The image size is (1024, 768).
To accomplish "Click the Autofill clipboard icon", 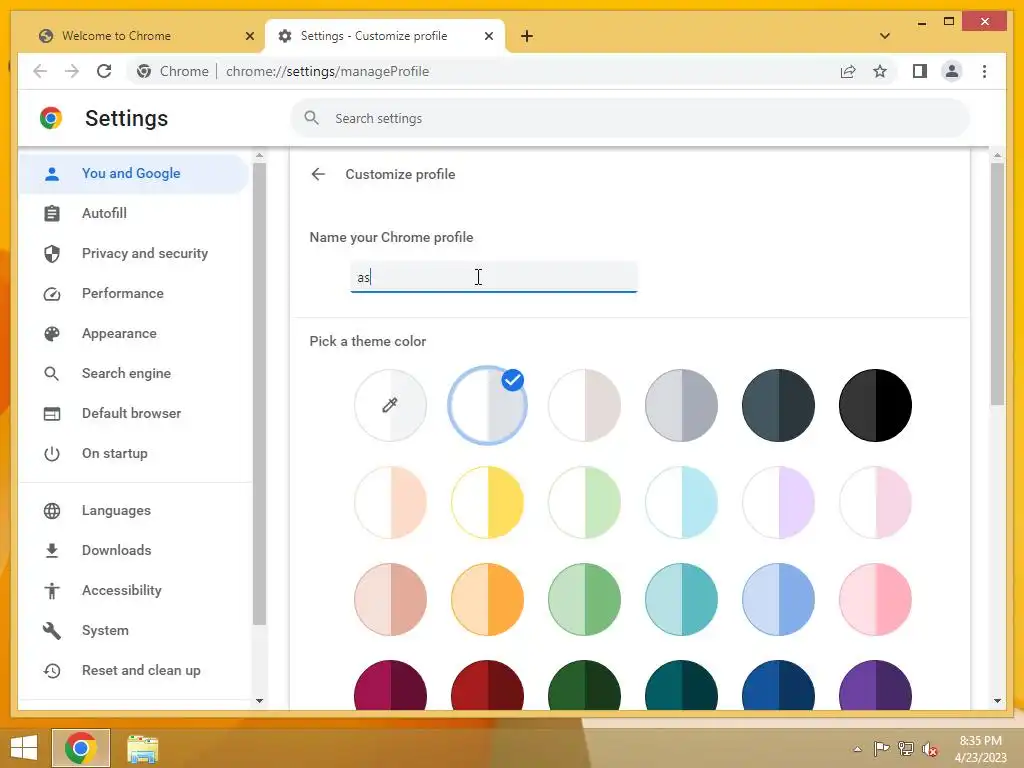I will coord(52,214).
